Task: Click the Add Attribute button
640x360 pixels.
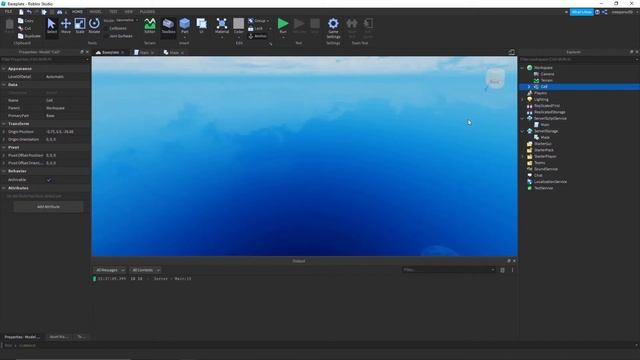Action: (48, 207)
